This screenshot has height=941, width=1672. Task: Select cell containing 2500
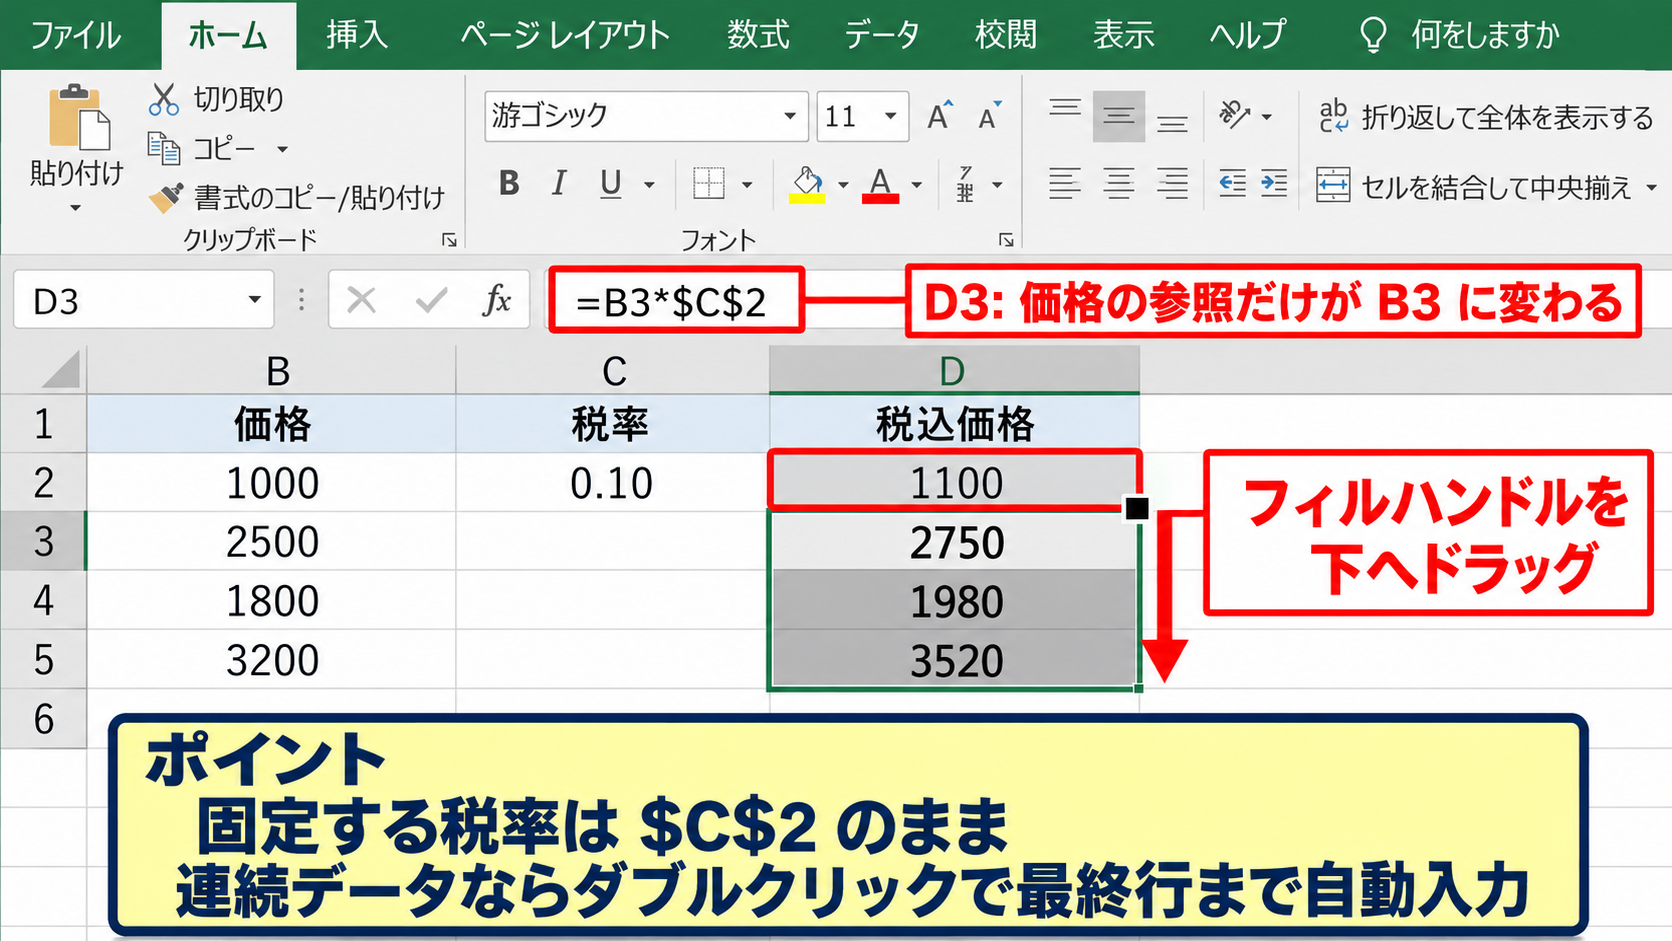[x=272, y=542]
